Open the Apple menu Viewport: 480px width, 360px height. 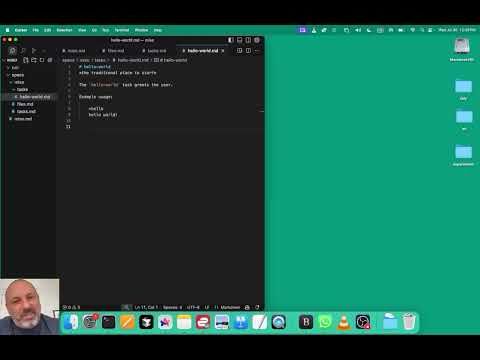8,30
